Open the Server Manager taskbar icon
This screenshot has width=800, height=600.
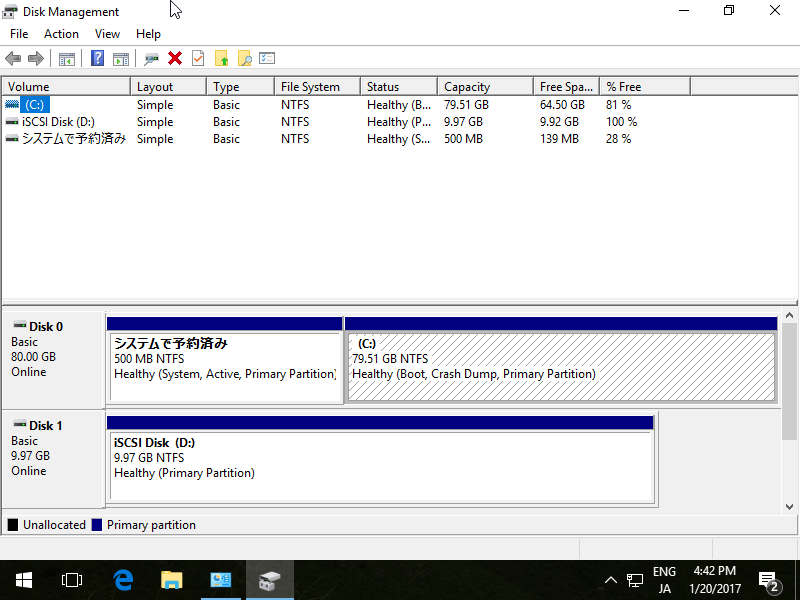(221, 580)
